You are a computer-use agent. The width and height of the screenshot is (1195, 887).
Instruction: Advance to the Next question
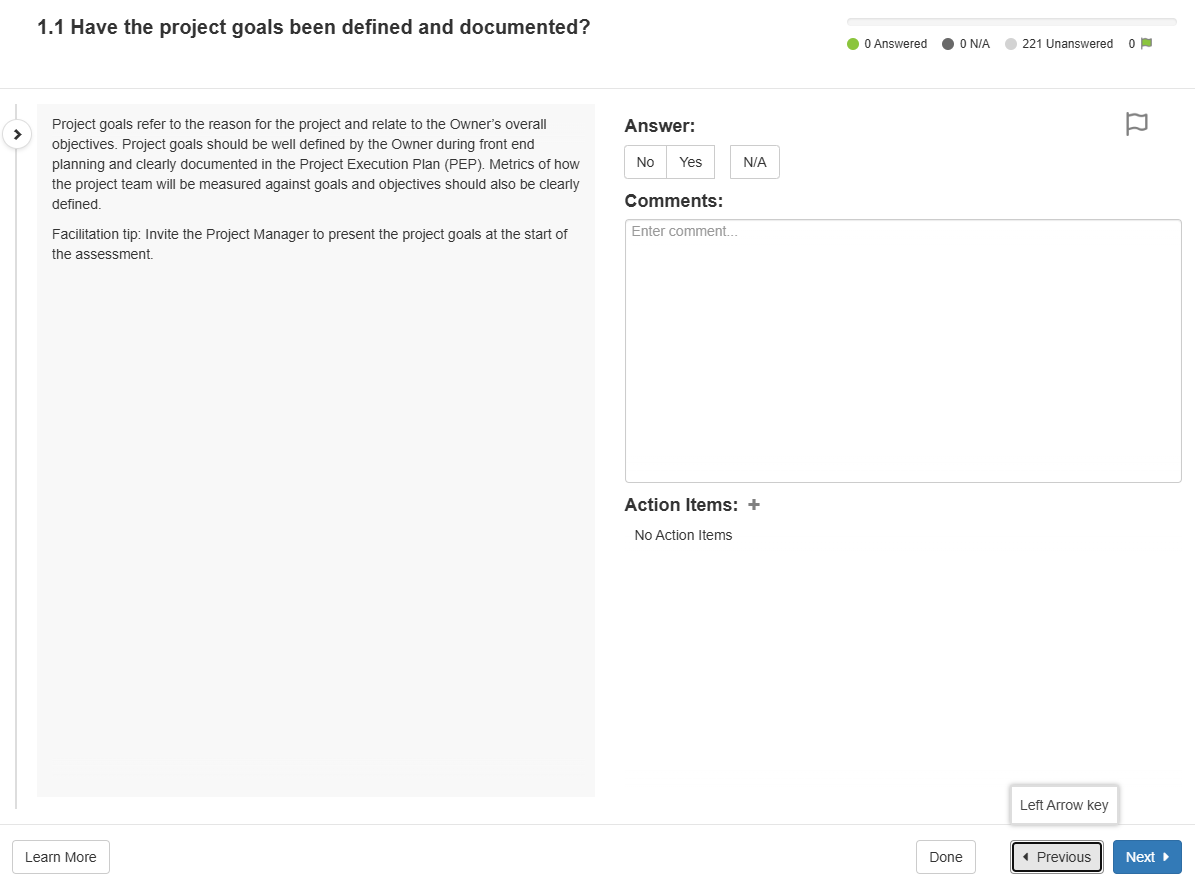(1147, 857)
